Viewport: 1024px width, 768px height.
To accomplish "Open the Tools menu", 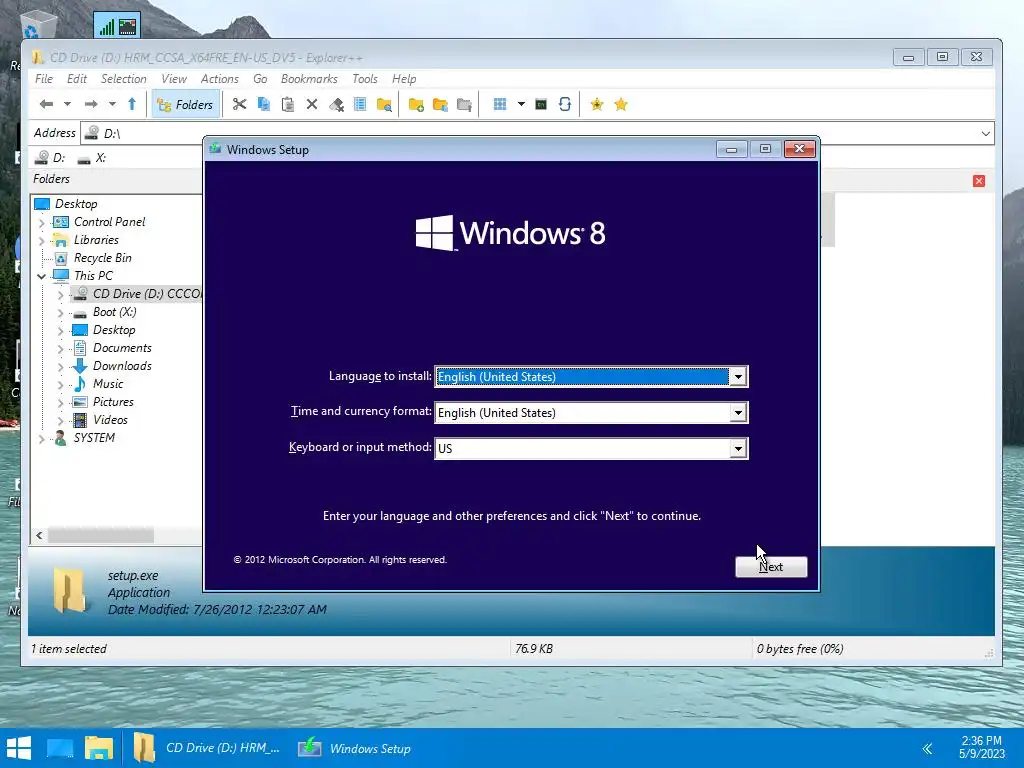I will point(364,79).
